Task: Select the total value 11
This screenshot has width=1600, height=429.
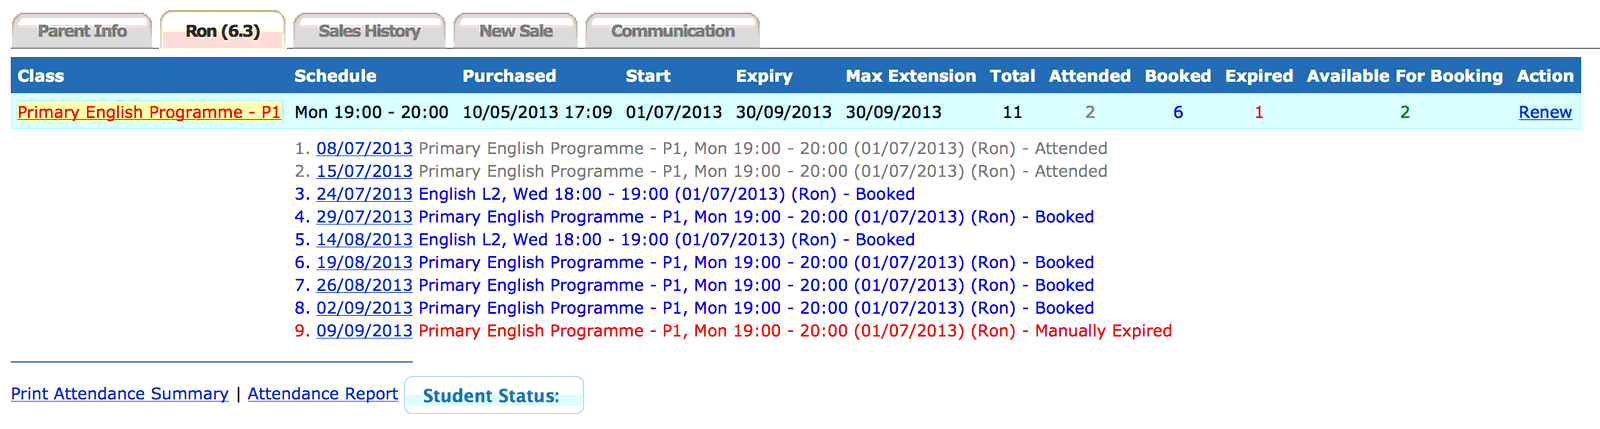Action: coord(1013,112)
